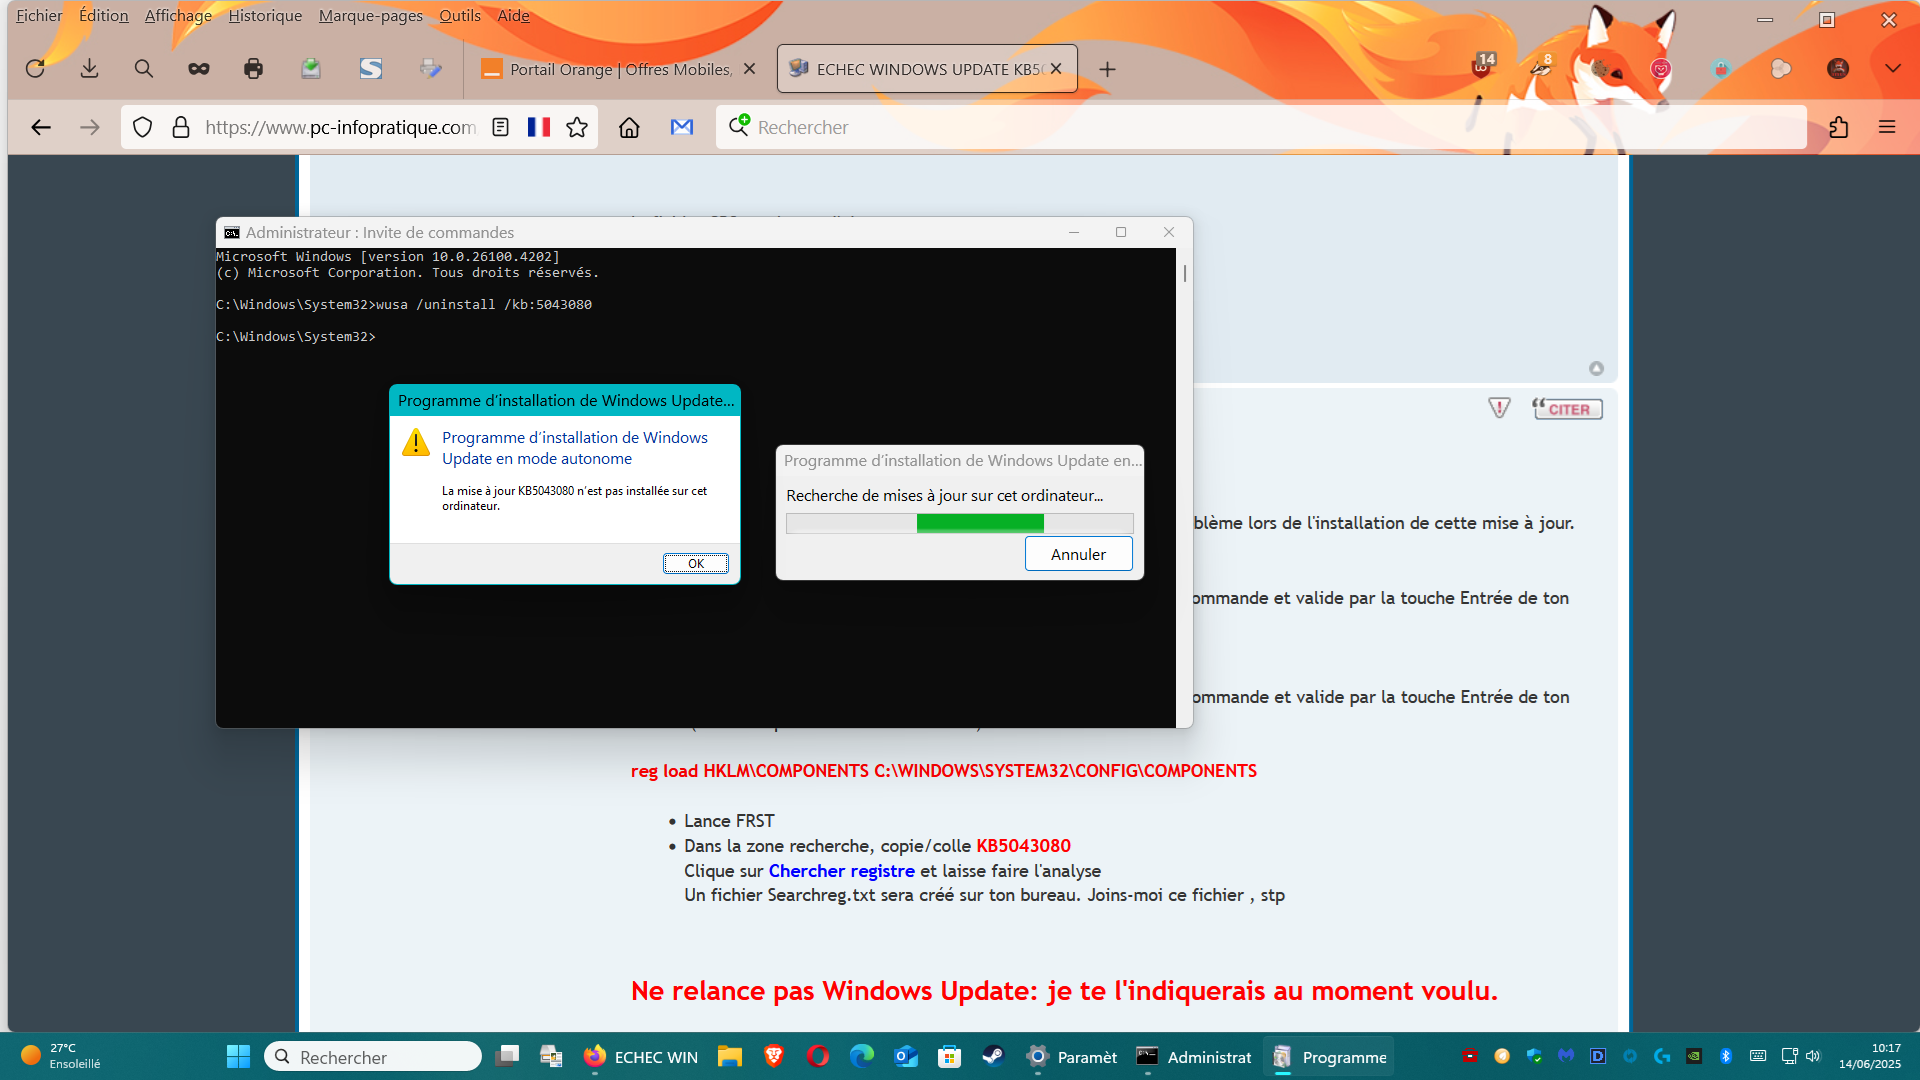Bookmark this page with the star icon

click(577, 127)
